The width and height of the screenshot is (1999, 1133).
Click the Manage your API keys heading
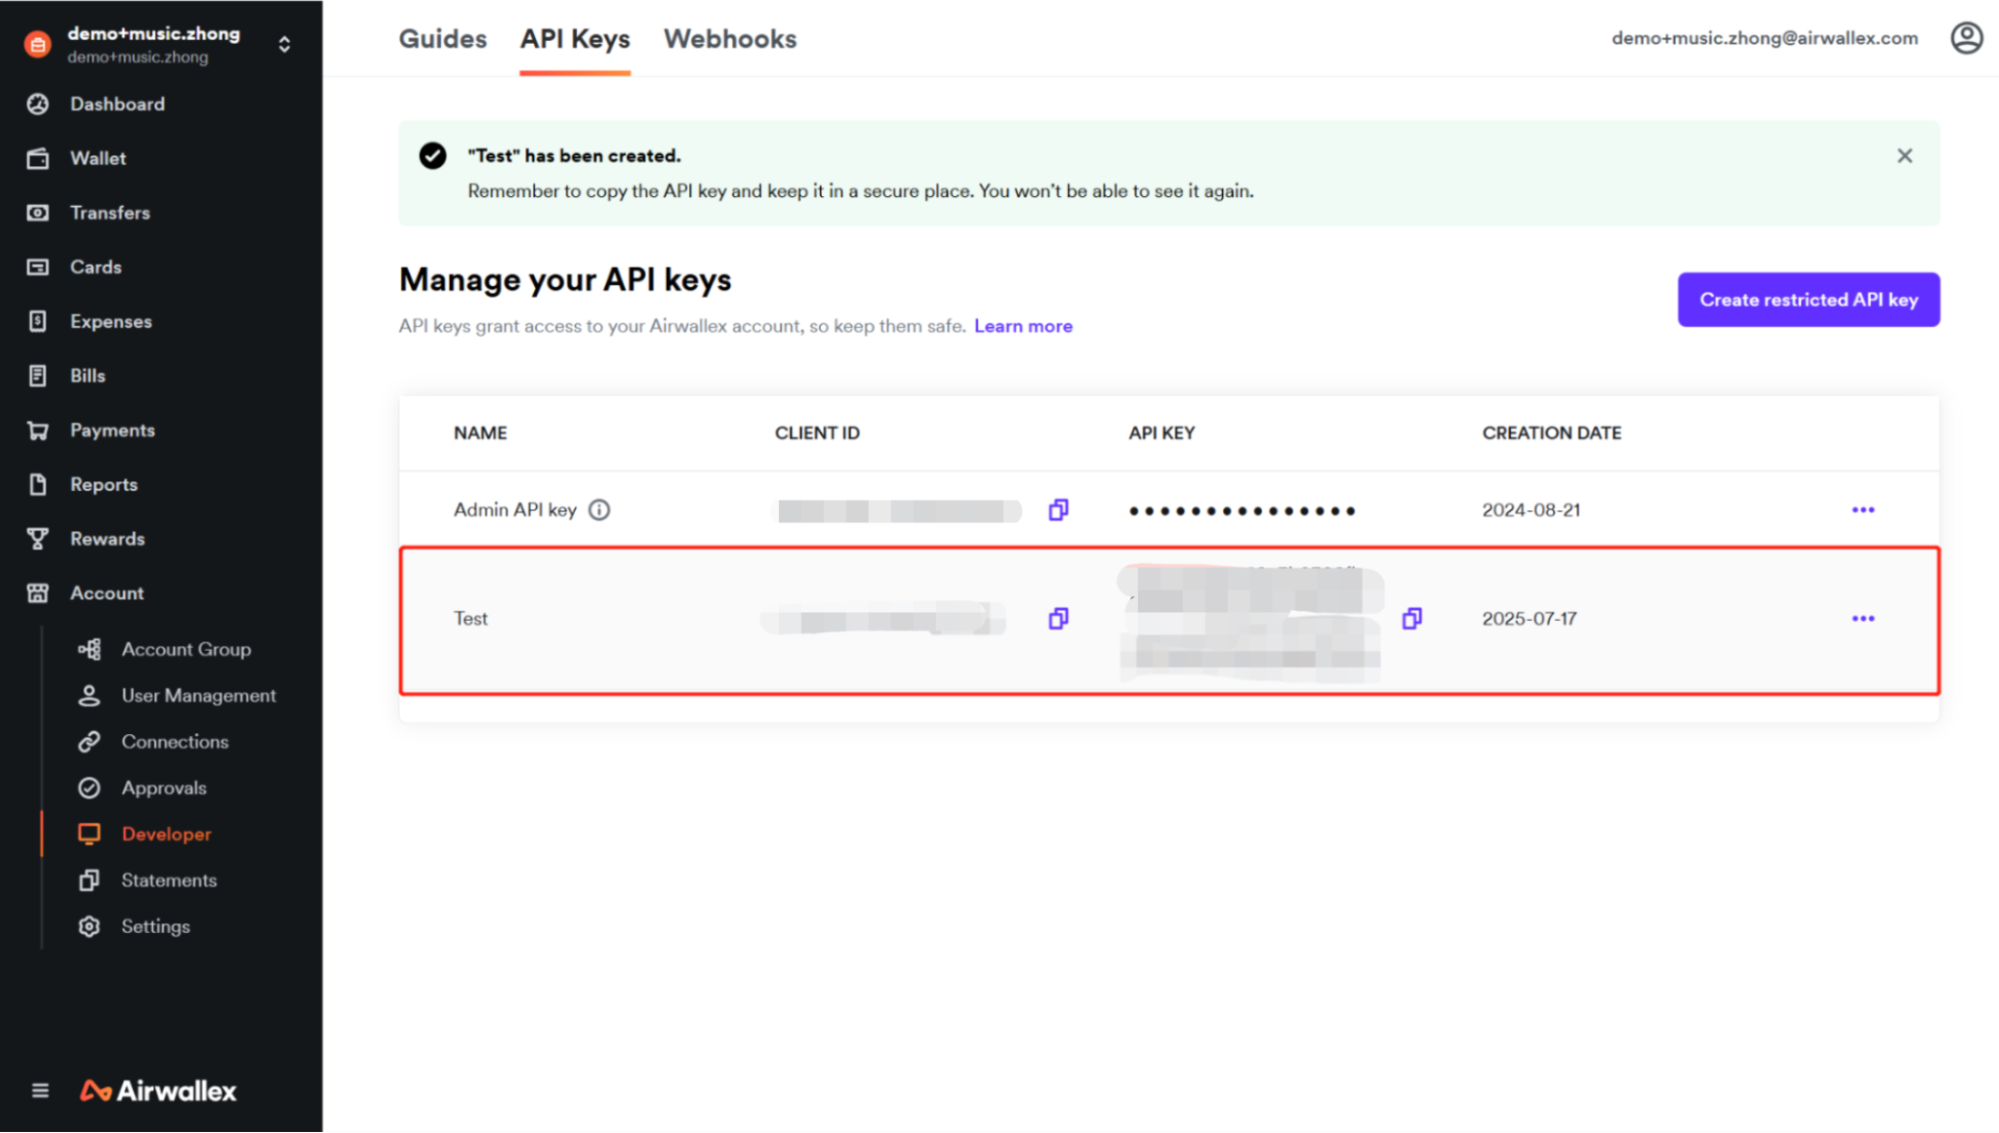[565, 280]
